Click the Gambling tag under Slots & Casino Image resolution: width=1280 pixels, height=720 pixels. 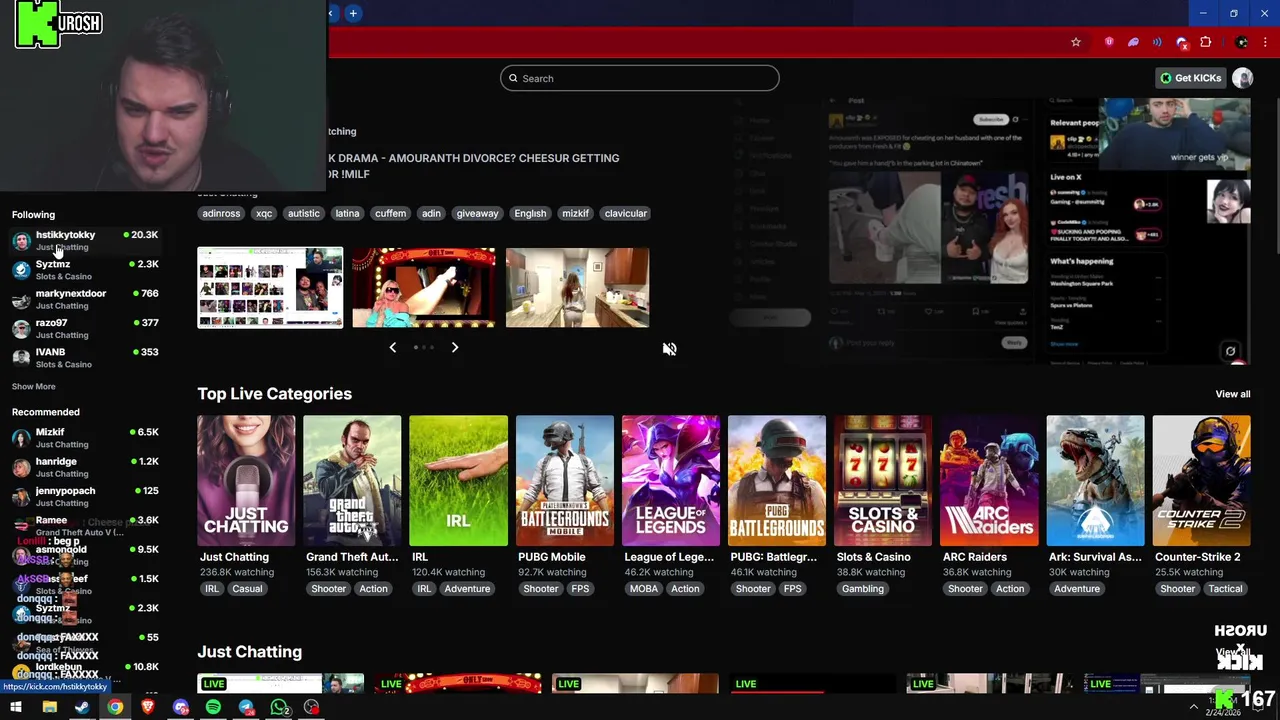coord(863,589)
